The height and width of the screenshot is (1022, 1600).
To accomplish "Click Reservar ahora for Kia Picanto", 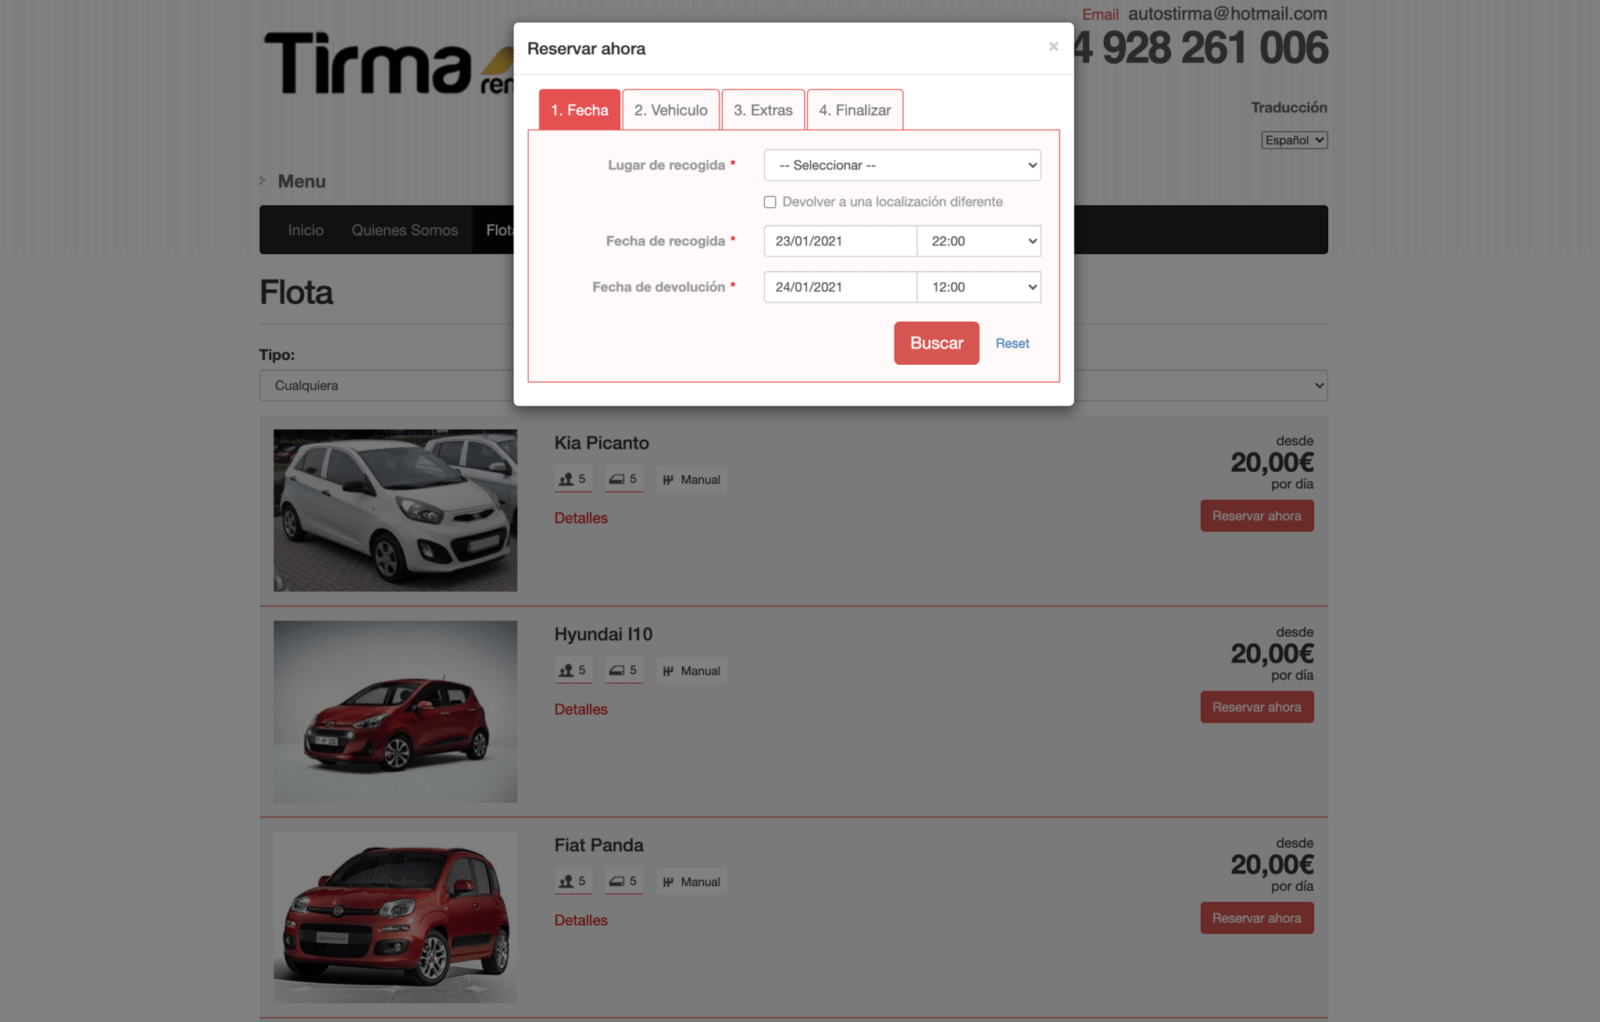I will click(x=1257, y=516).
